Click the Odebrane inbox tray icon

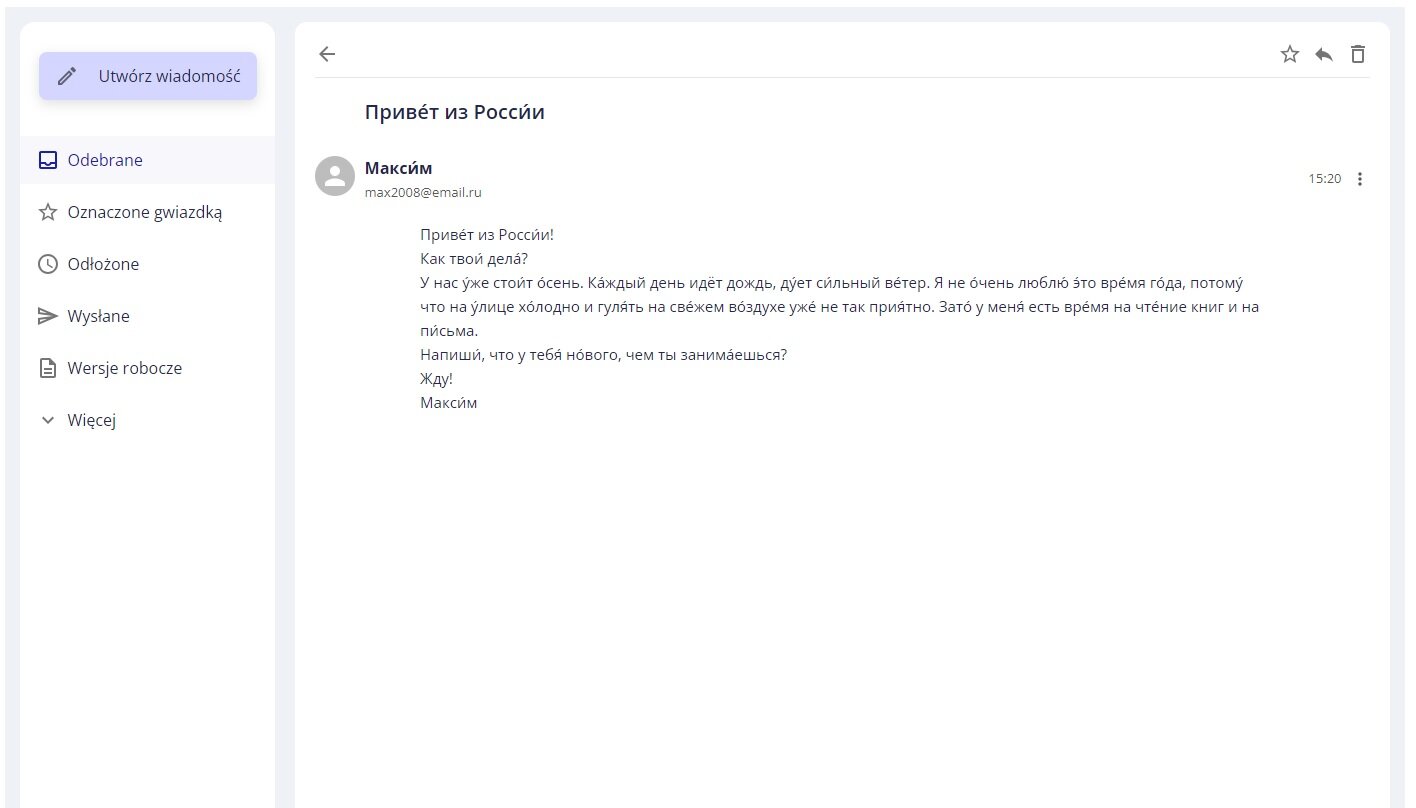(x=48, y=160)
